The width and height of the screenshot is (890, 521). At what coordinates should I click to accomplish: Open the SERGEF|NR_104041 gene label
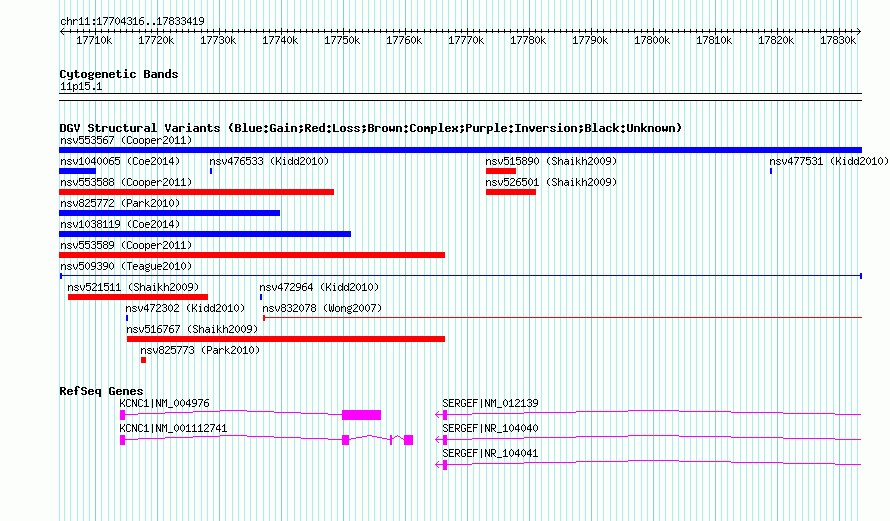point(490,453)
